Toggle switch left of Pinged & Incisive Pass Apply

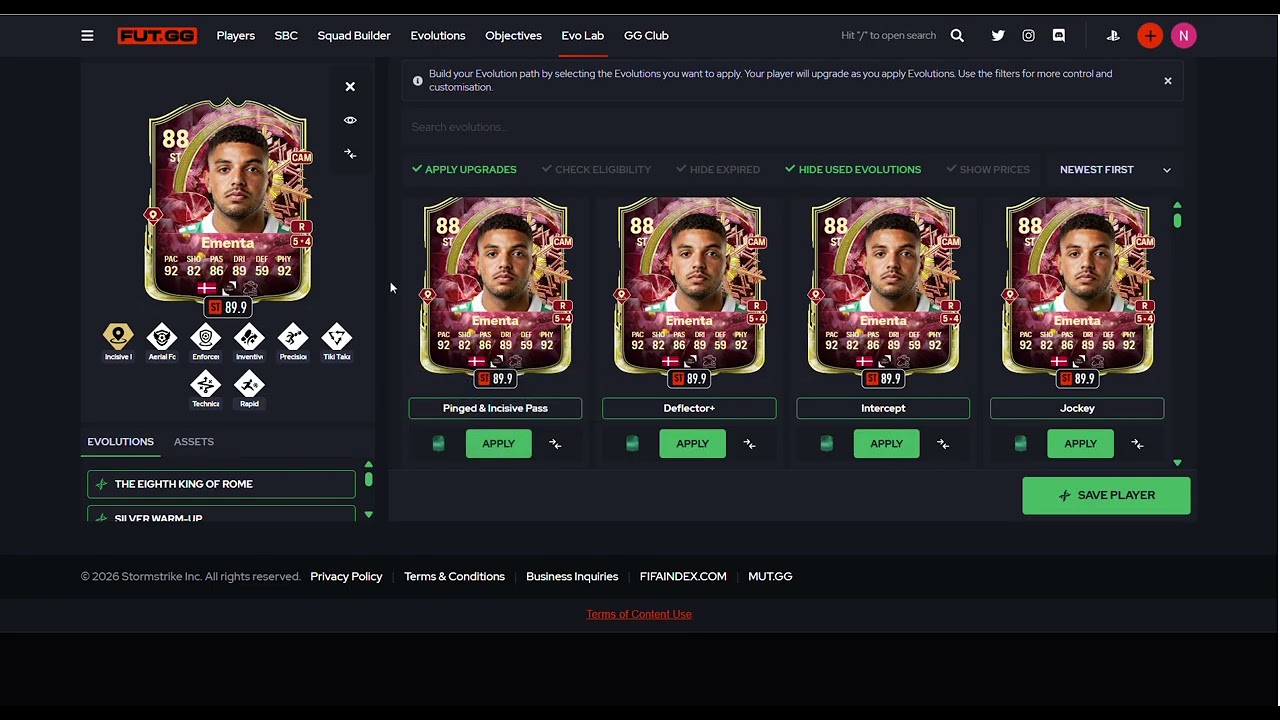click(x=438, y=444)
